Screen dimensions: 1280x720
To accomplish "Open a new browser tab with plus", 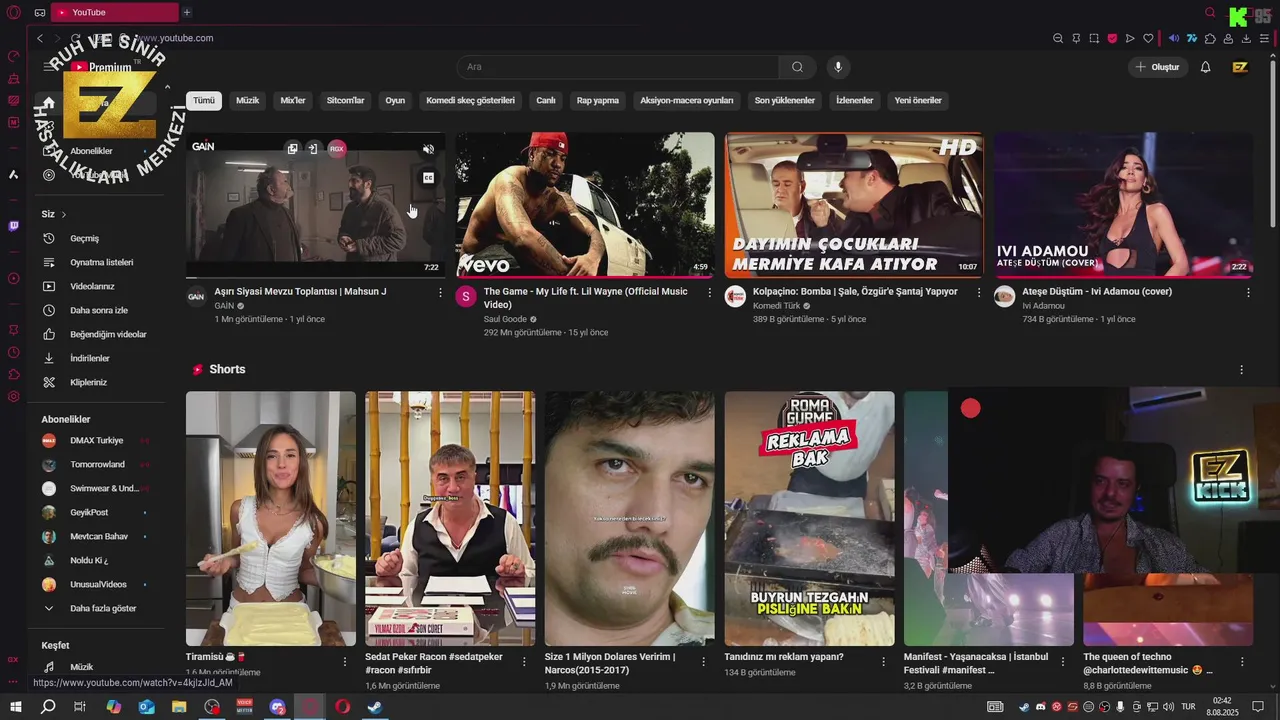I will [x=186, y=12].
